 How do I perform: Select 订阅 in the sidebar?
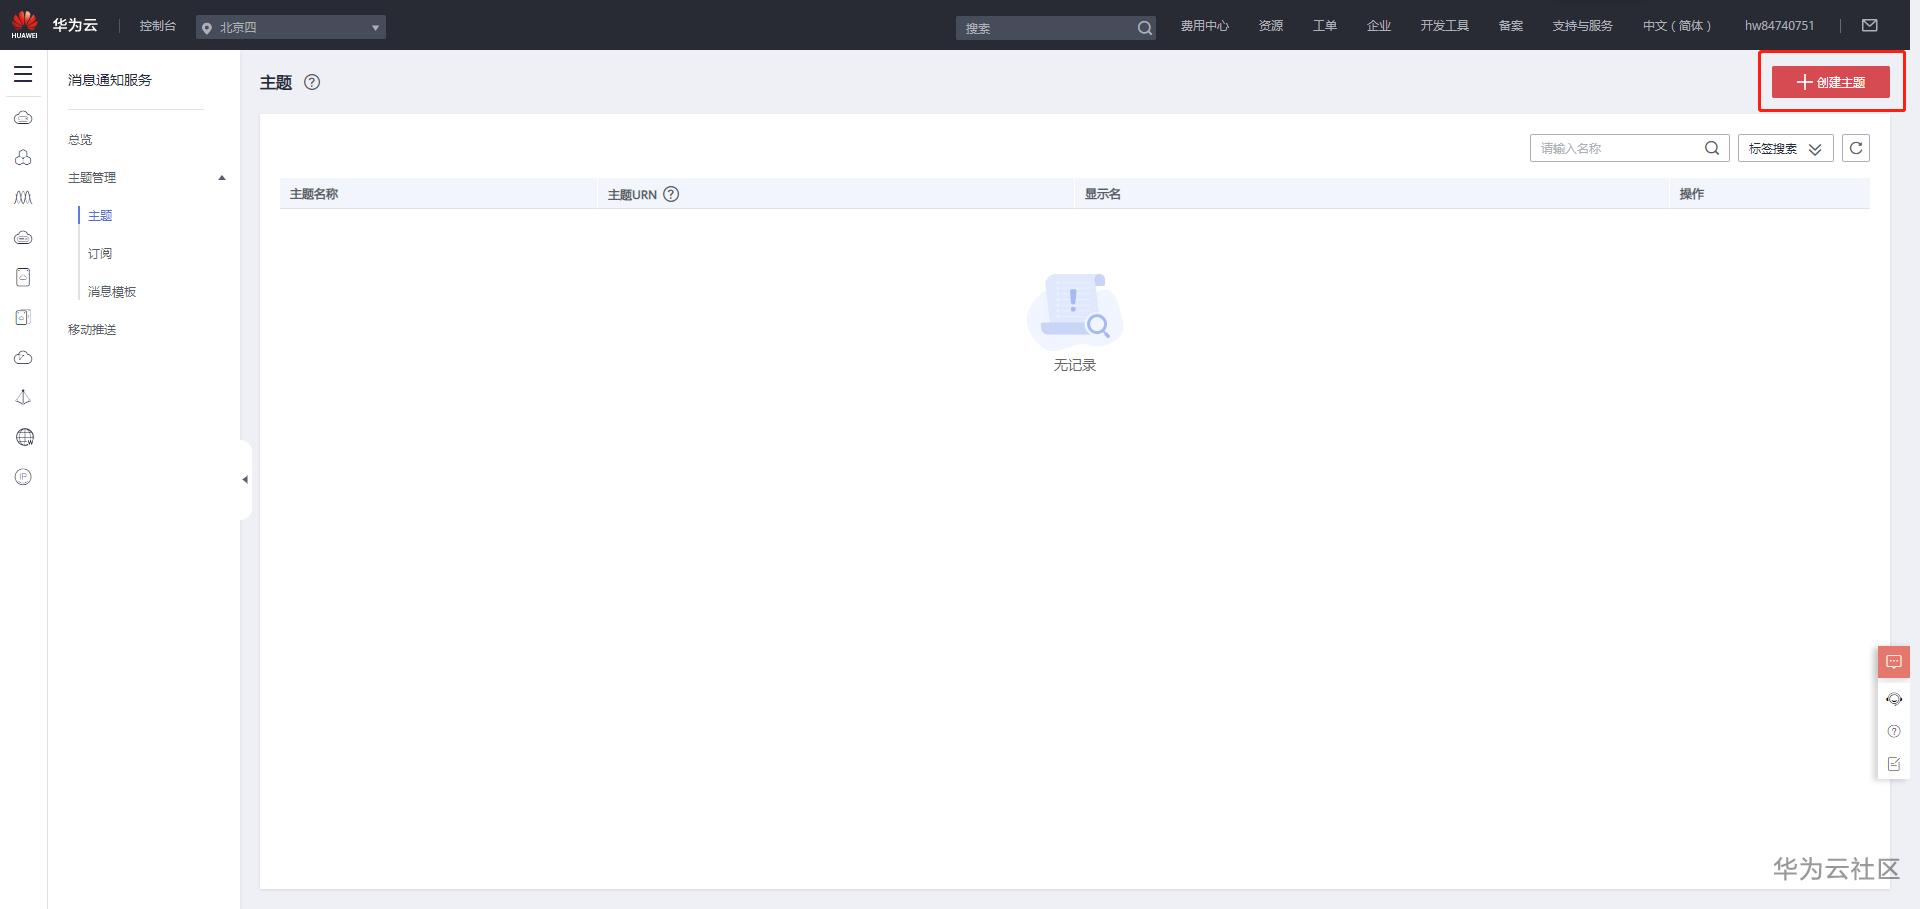(x=100, y=254)
